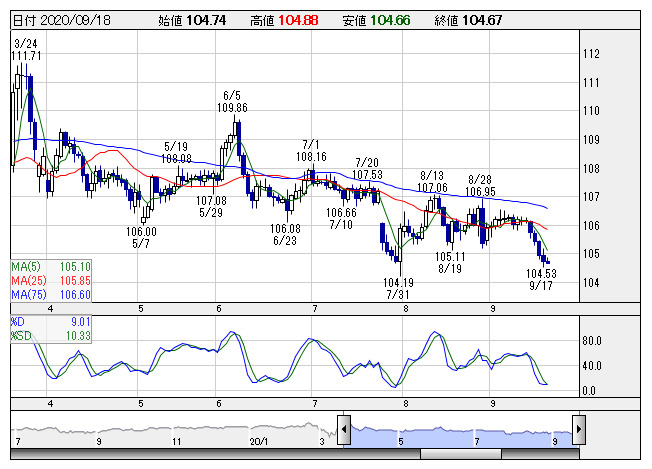Click the 安値 104.66 low price value
Image resolution: width=652 pixels, height=469 pixels.
390,20
